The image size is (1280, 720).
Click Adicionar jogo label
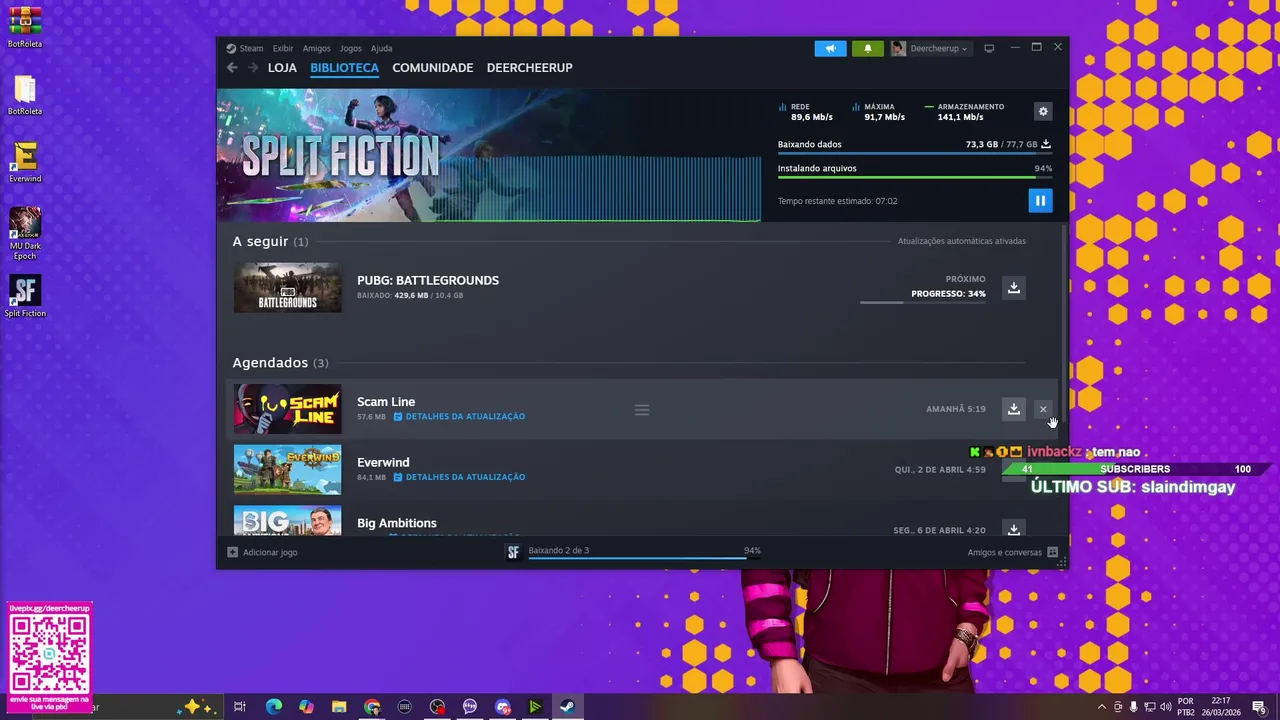pos(270,552)
